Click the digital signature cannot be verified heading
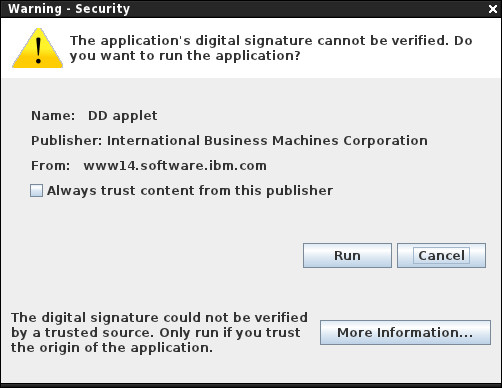Image resolution: width=502 pixels, height=388 pixels. pos(271,48)
